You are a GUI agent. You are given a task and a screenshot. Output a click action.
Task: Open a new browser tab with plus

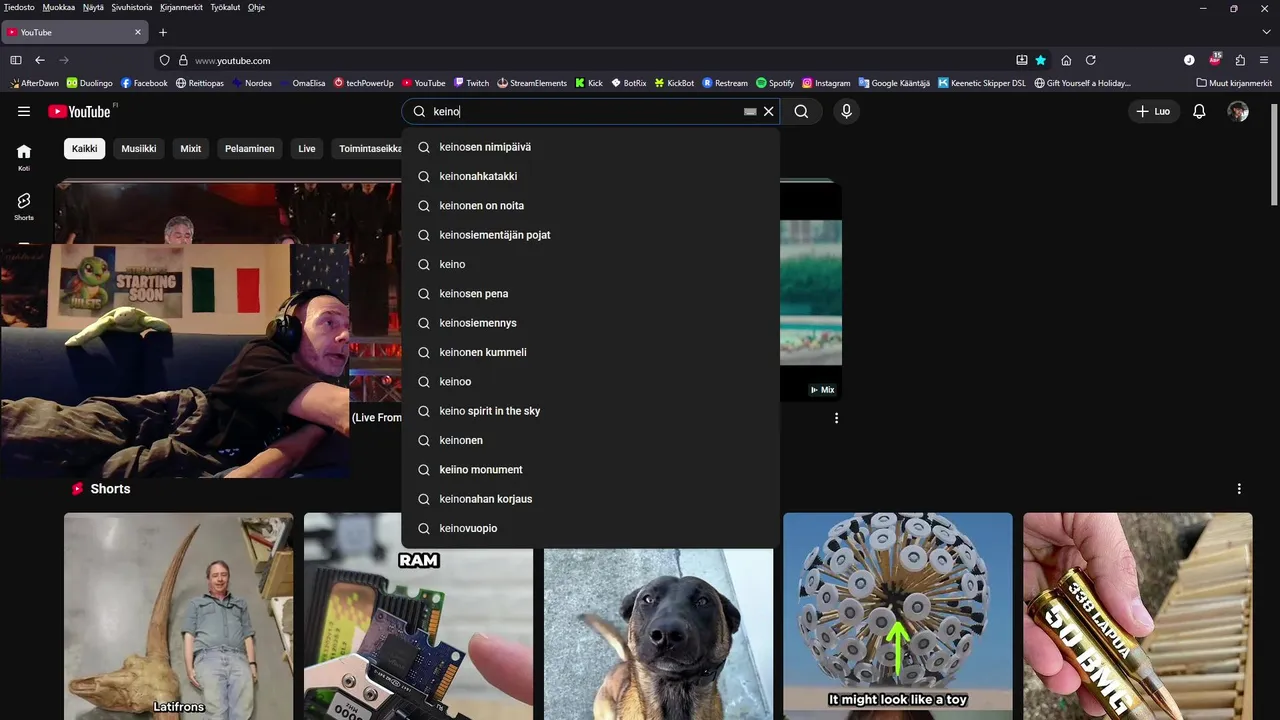163,32
